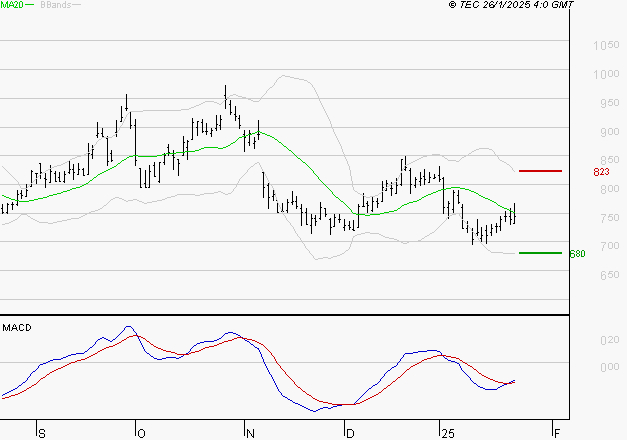
Task: Click the 950 price axis label
Action: (x=609, y=103)
